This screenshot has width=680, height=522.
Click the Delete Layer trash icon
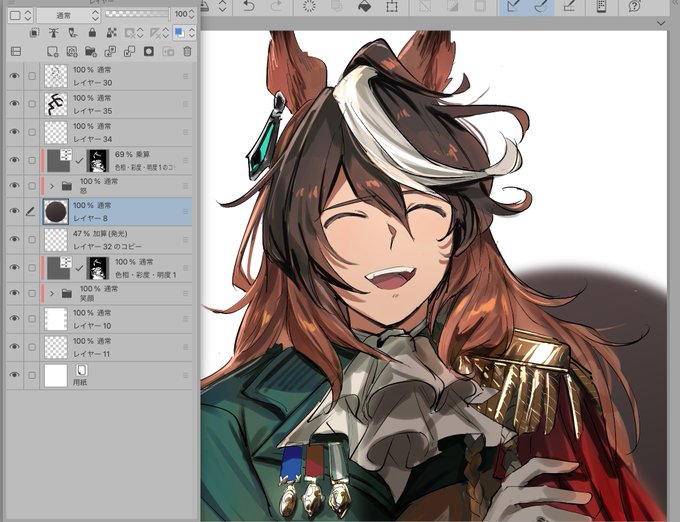click(x=187, y=52)
